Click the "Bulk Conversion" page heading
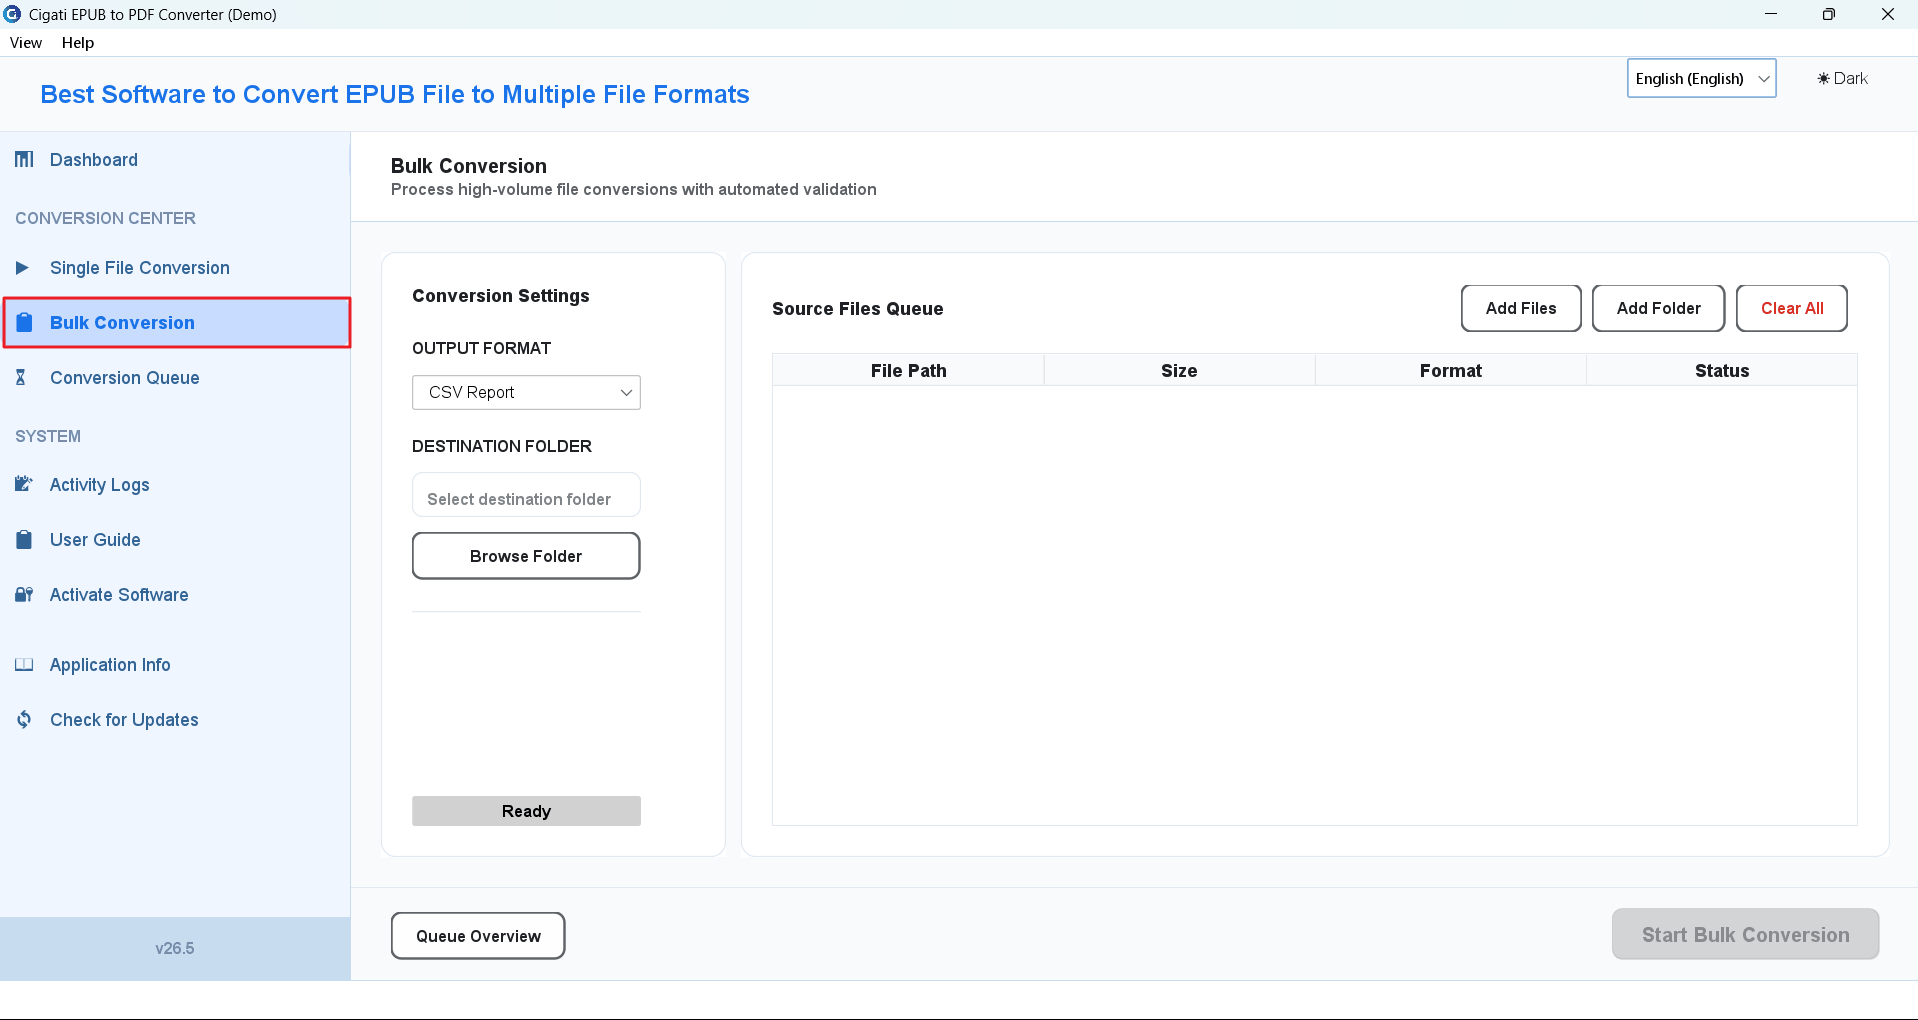Screen dimensions: 1918x1020 point(469,166)
